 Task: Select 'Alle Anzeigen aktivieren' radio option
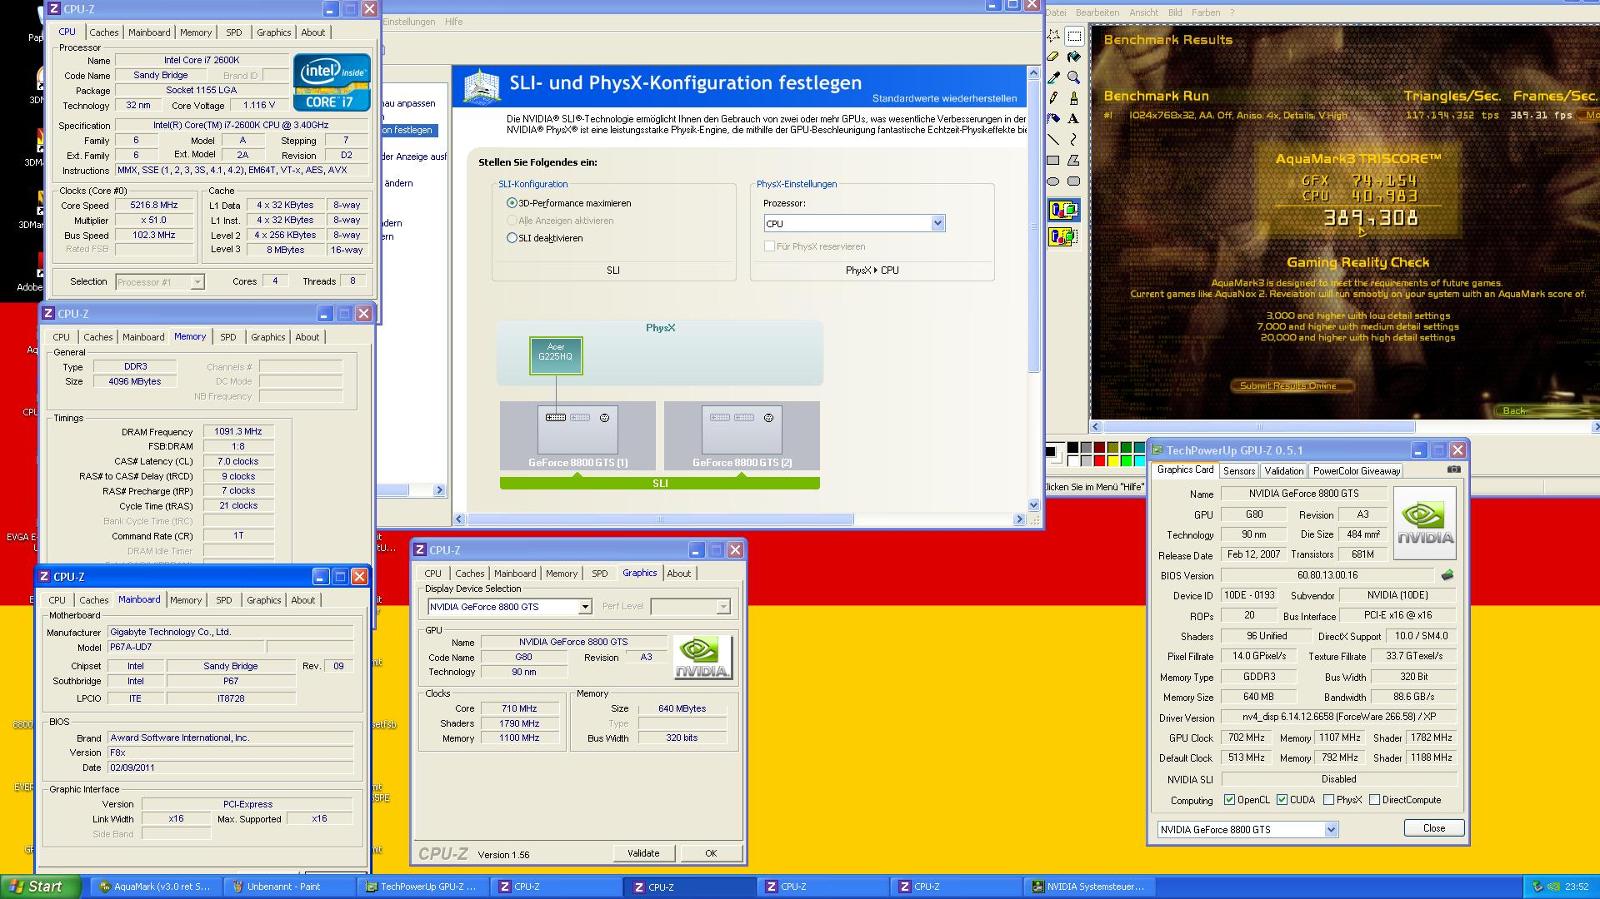tap(512, 220)
